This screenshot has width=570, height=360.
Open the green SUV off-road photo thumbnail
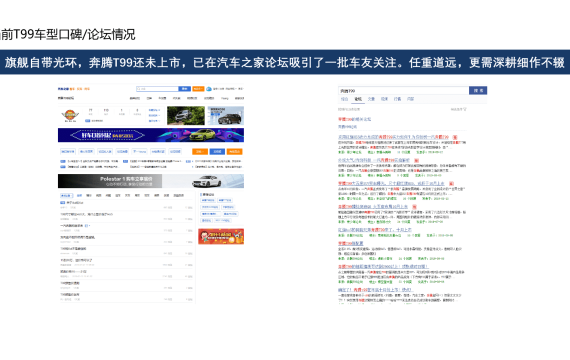186,116
